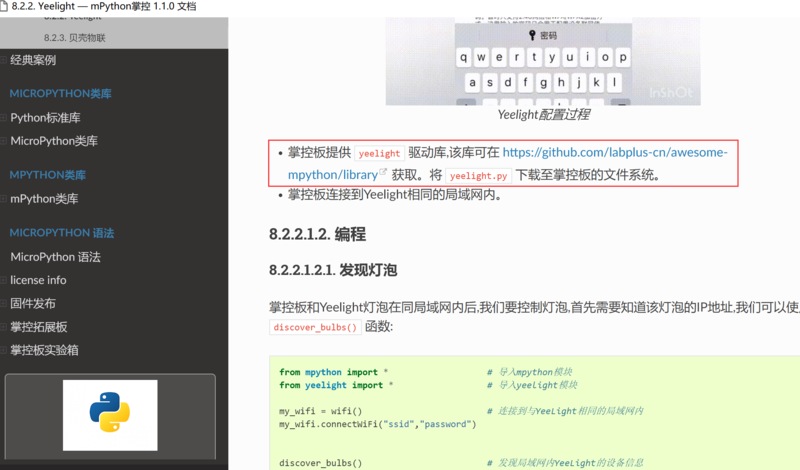This screenshot has width=800, height=470.
Task: Open the 经典案例 page link
Action: (x=33, y=60)
